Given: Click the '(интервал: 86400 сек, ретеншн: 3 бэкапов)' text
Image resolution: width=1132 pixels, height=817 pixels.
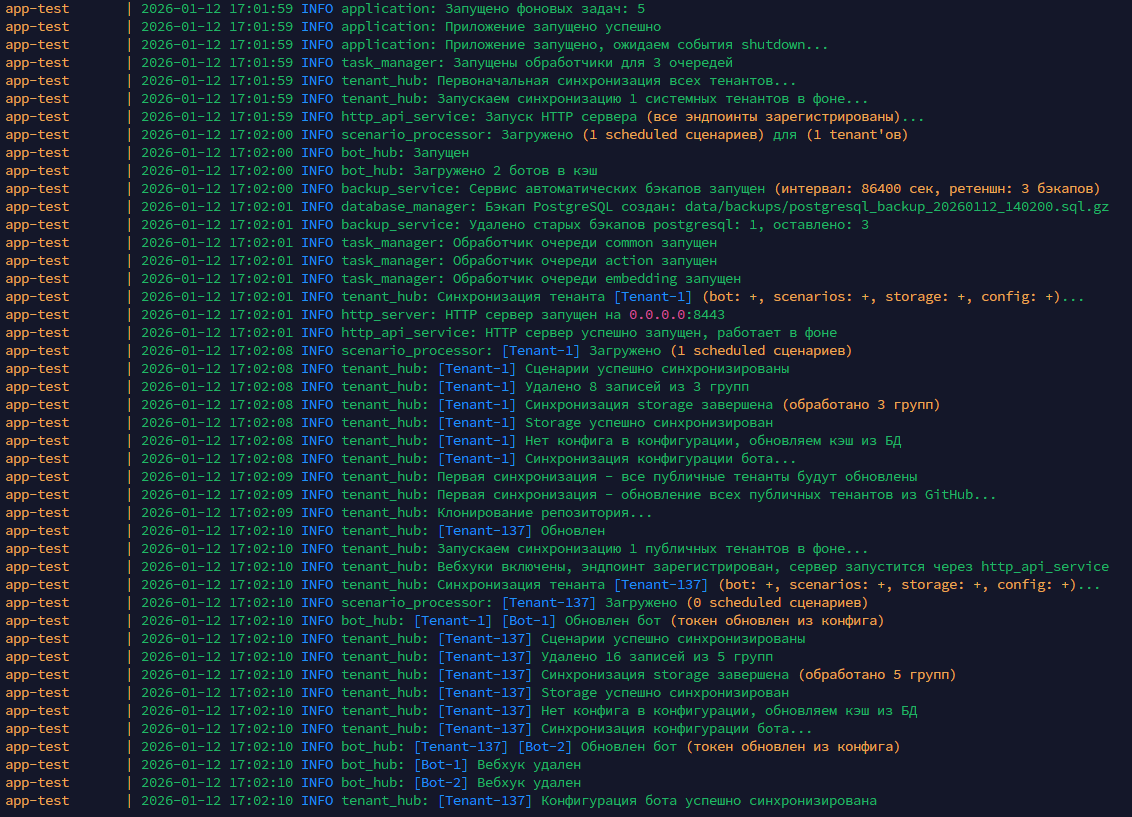Looking at the screenshot, I should [936, 189].
